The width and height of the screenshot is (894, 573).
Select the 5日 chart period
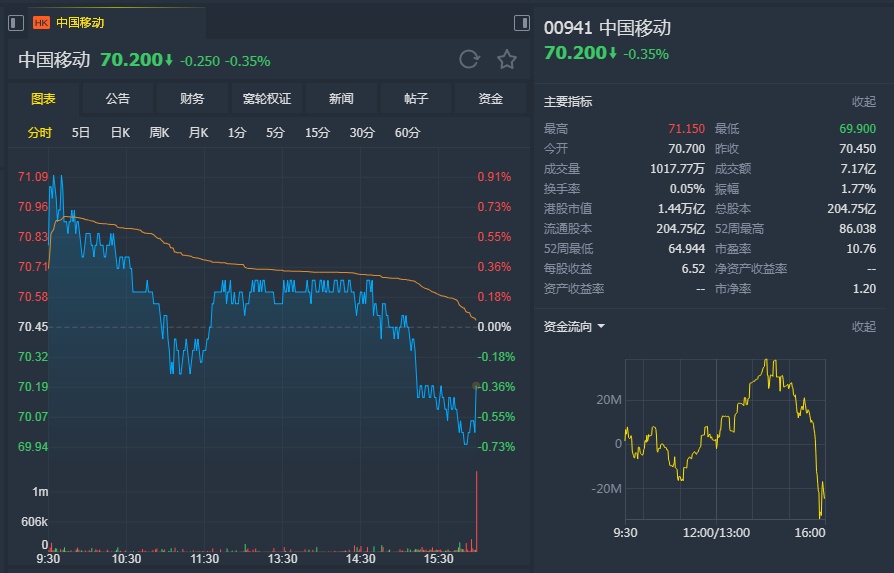click(81, 132)
